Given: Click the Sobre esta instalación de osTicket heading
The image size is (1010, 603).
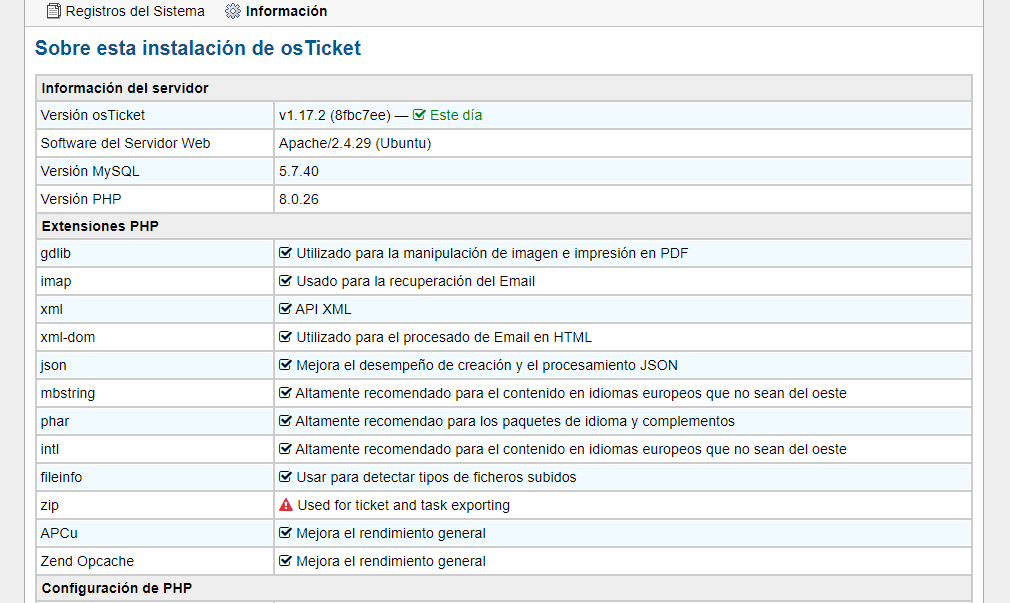Looking at the screenshot, I should click(198, 48).
